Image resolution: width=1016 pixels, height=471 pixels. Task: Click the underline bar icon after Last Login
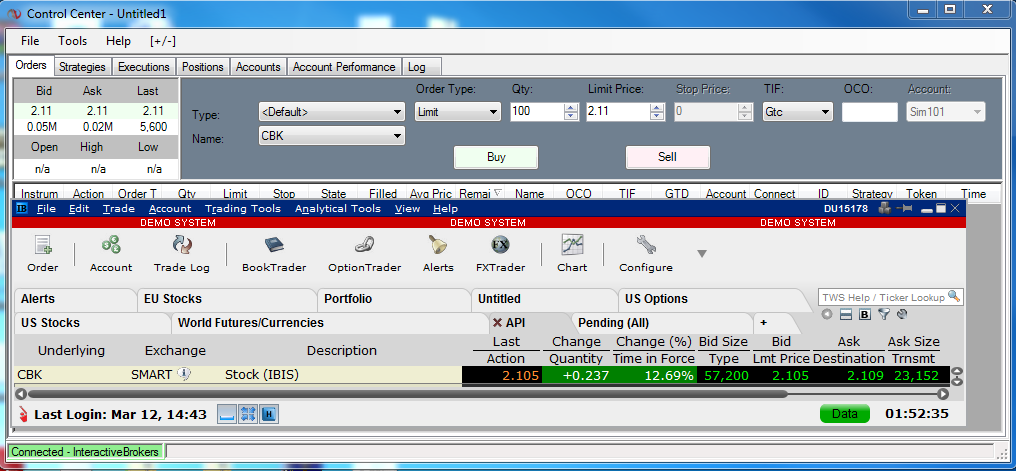[226, 414]
